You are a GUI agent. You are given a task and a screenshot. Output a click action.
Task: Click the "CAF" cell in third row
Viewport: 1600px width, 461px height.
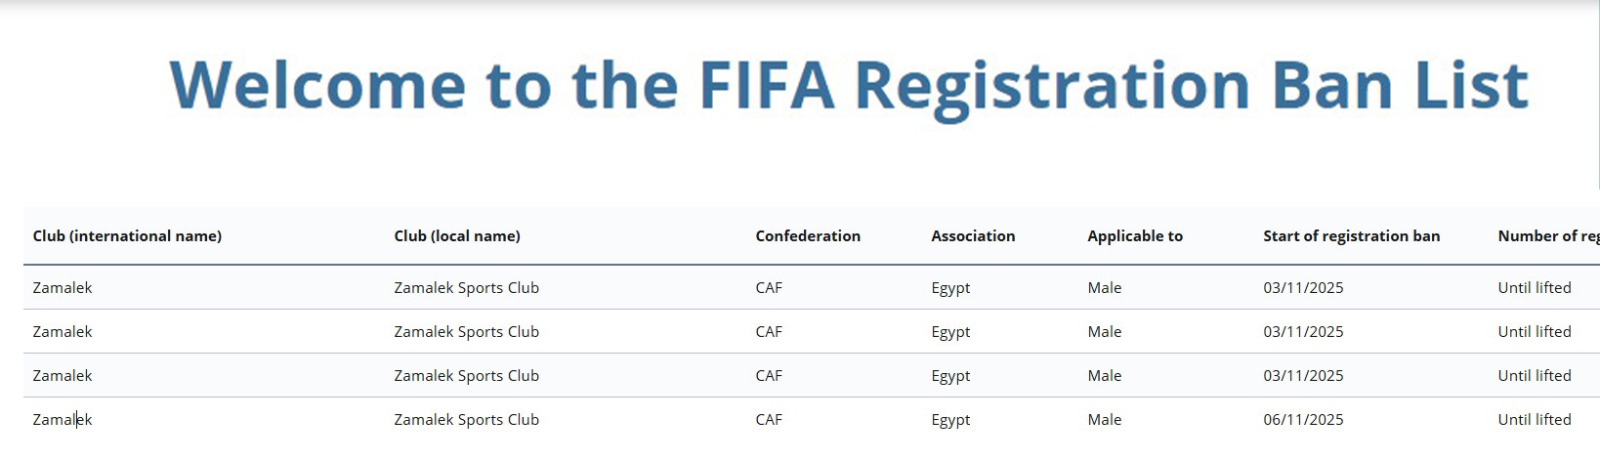click(769, 376)
